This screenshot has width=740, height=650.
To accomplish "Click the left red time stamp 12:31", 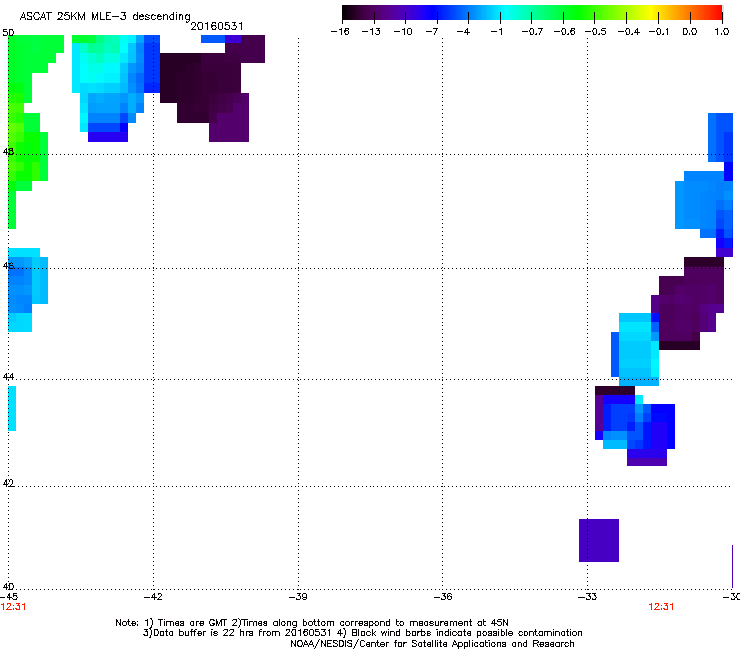I will click(13, 607).
